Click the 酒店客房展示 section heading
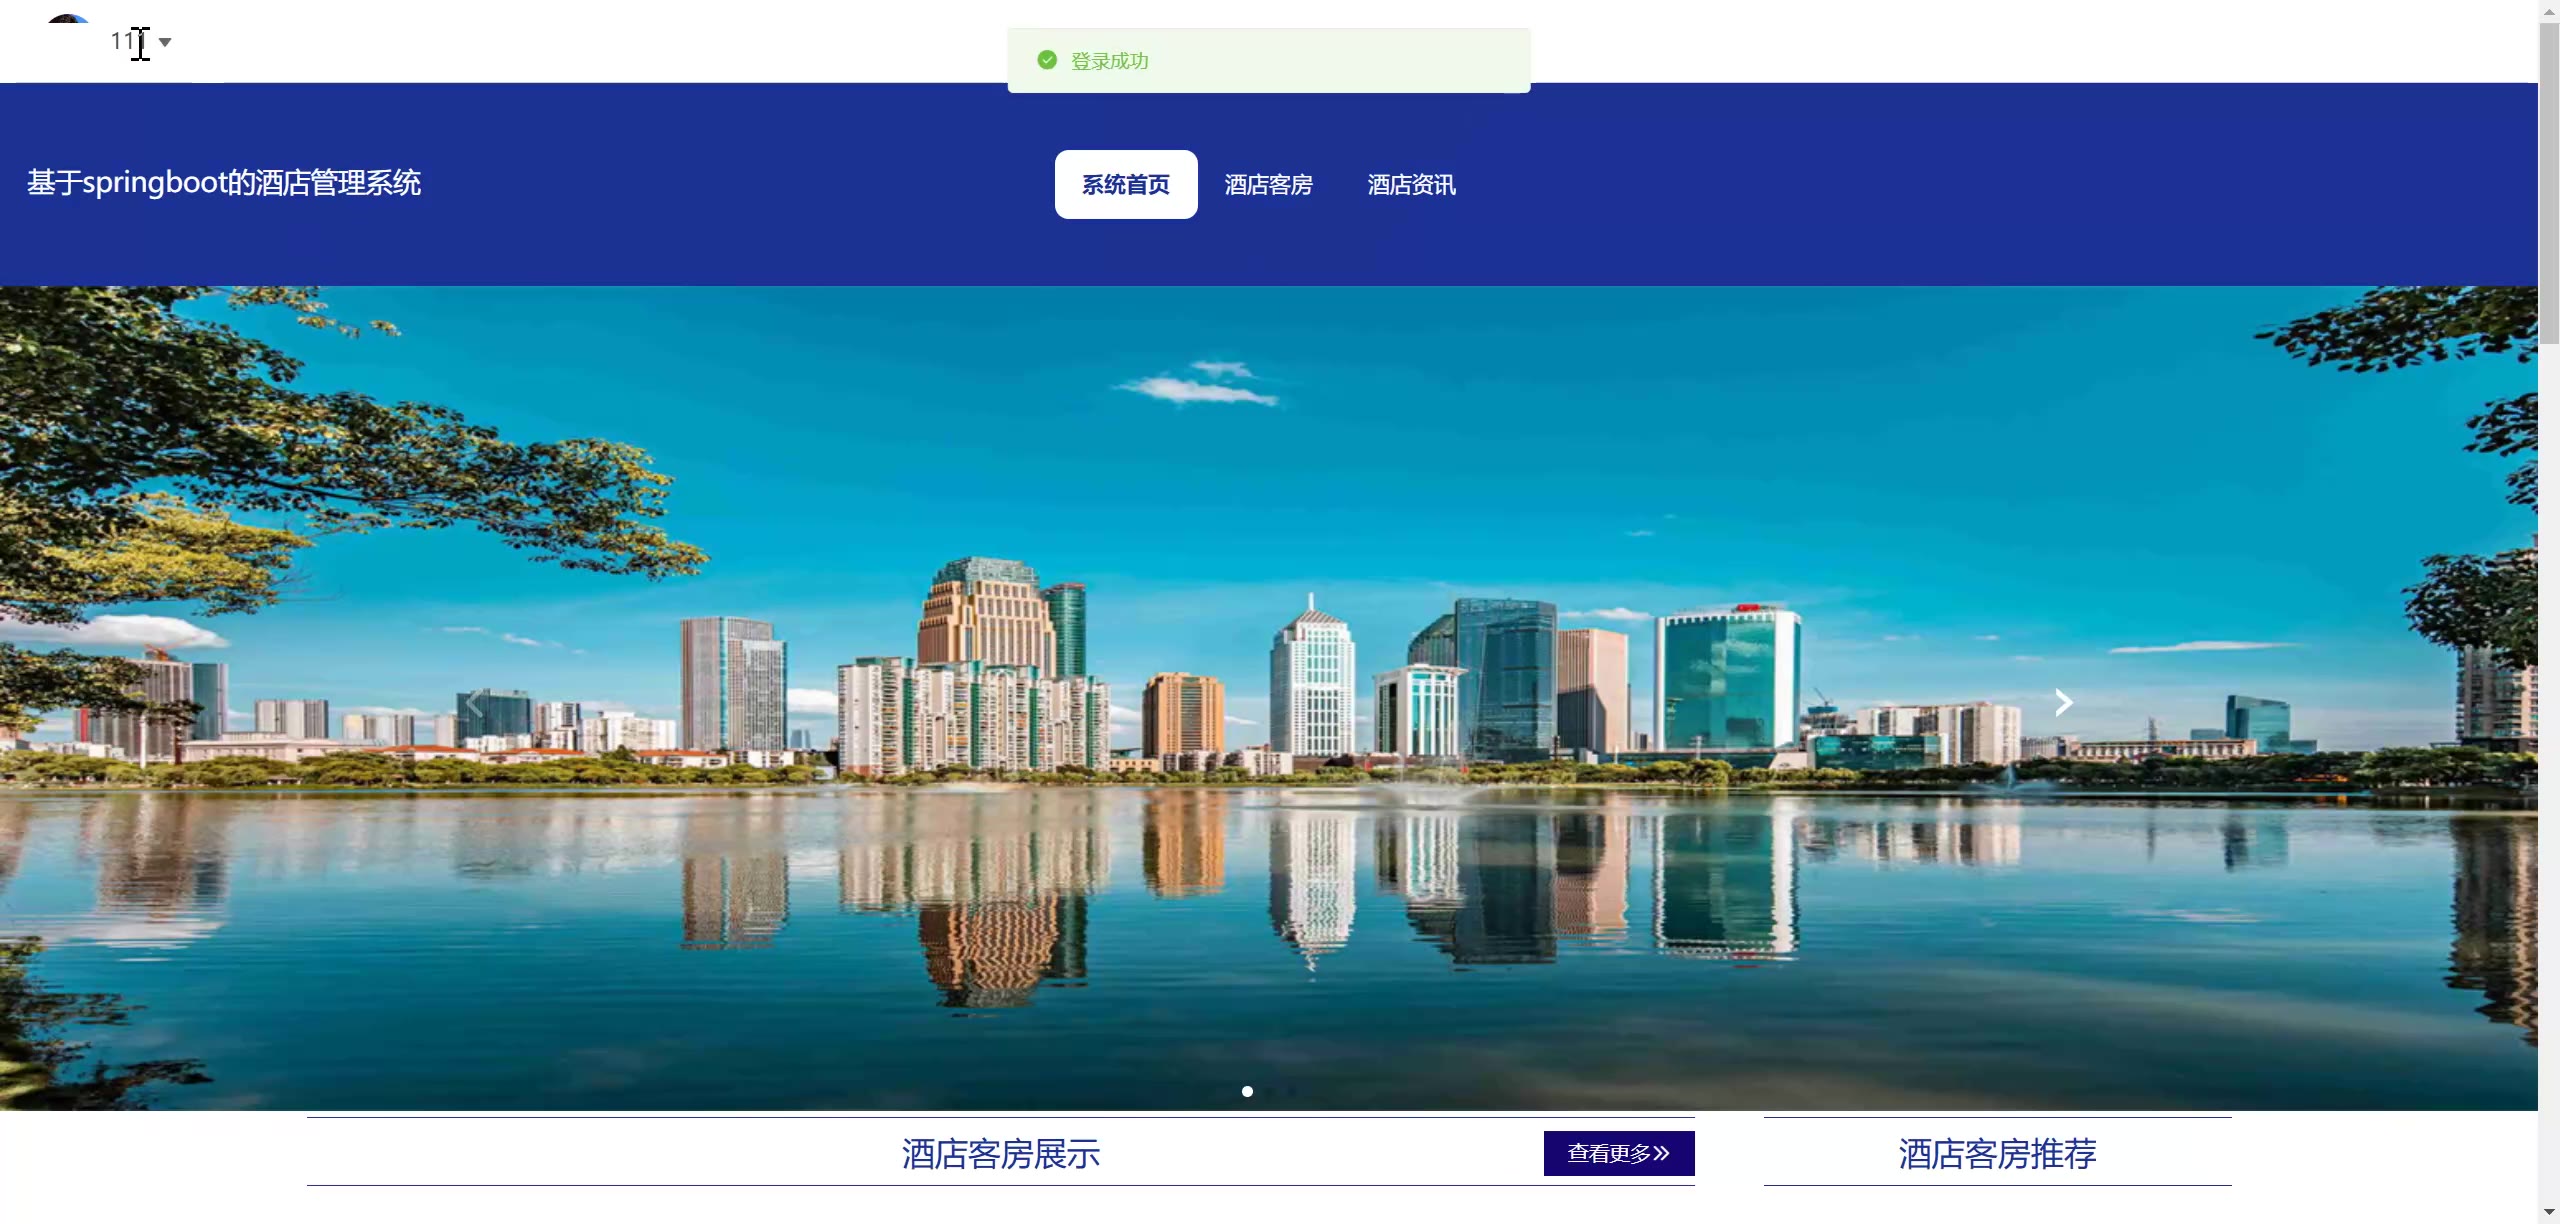Image resolution: width=2560 pixels, height=1224 pixels. [x=1000, y=1153]
